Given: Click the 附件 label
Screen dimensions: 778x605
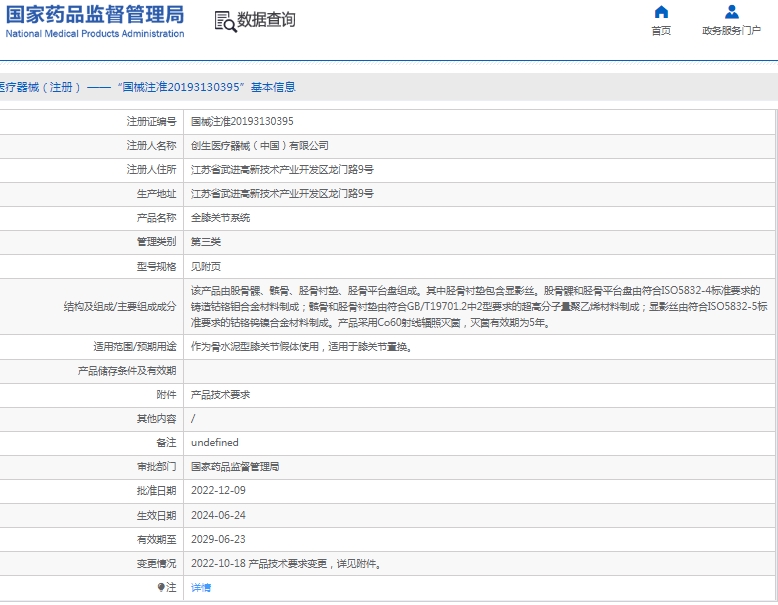Looking at the screenshot, I should pos(166,395).
